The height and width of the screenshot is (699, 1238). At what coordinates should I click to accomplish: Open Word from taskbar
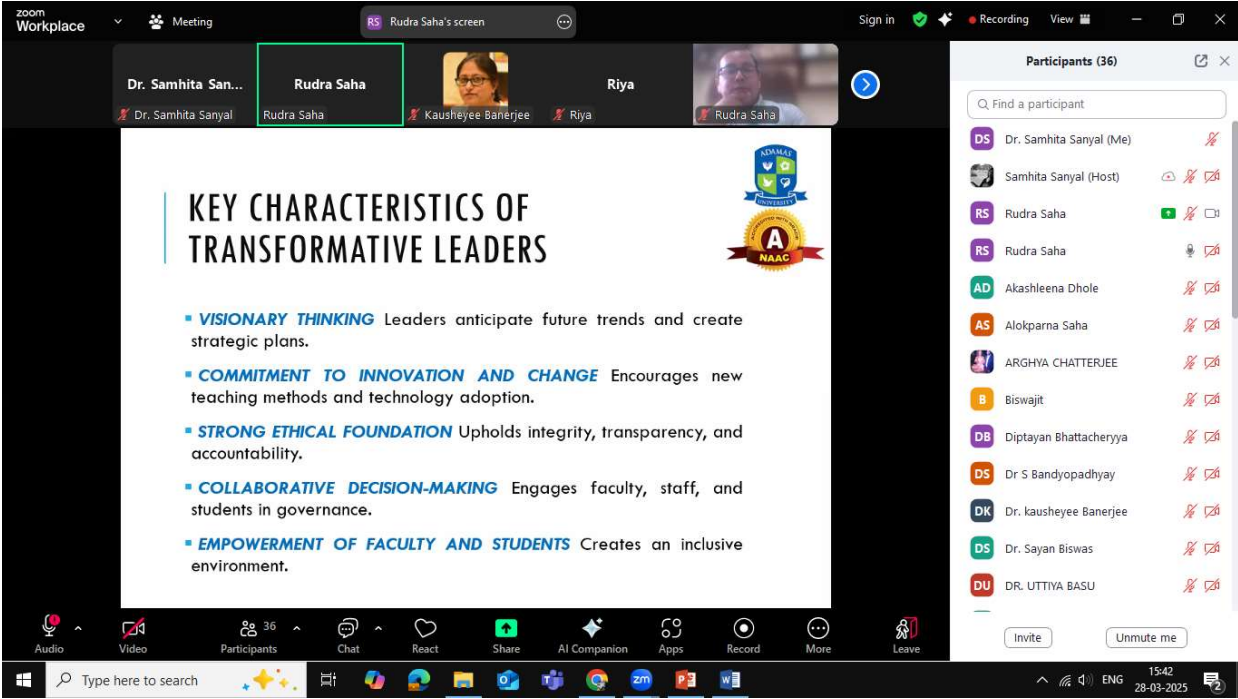[x=730, y=680]
